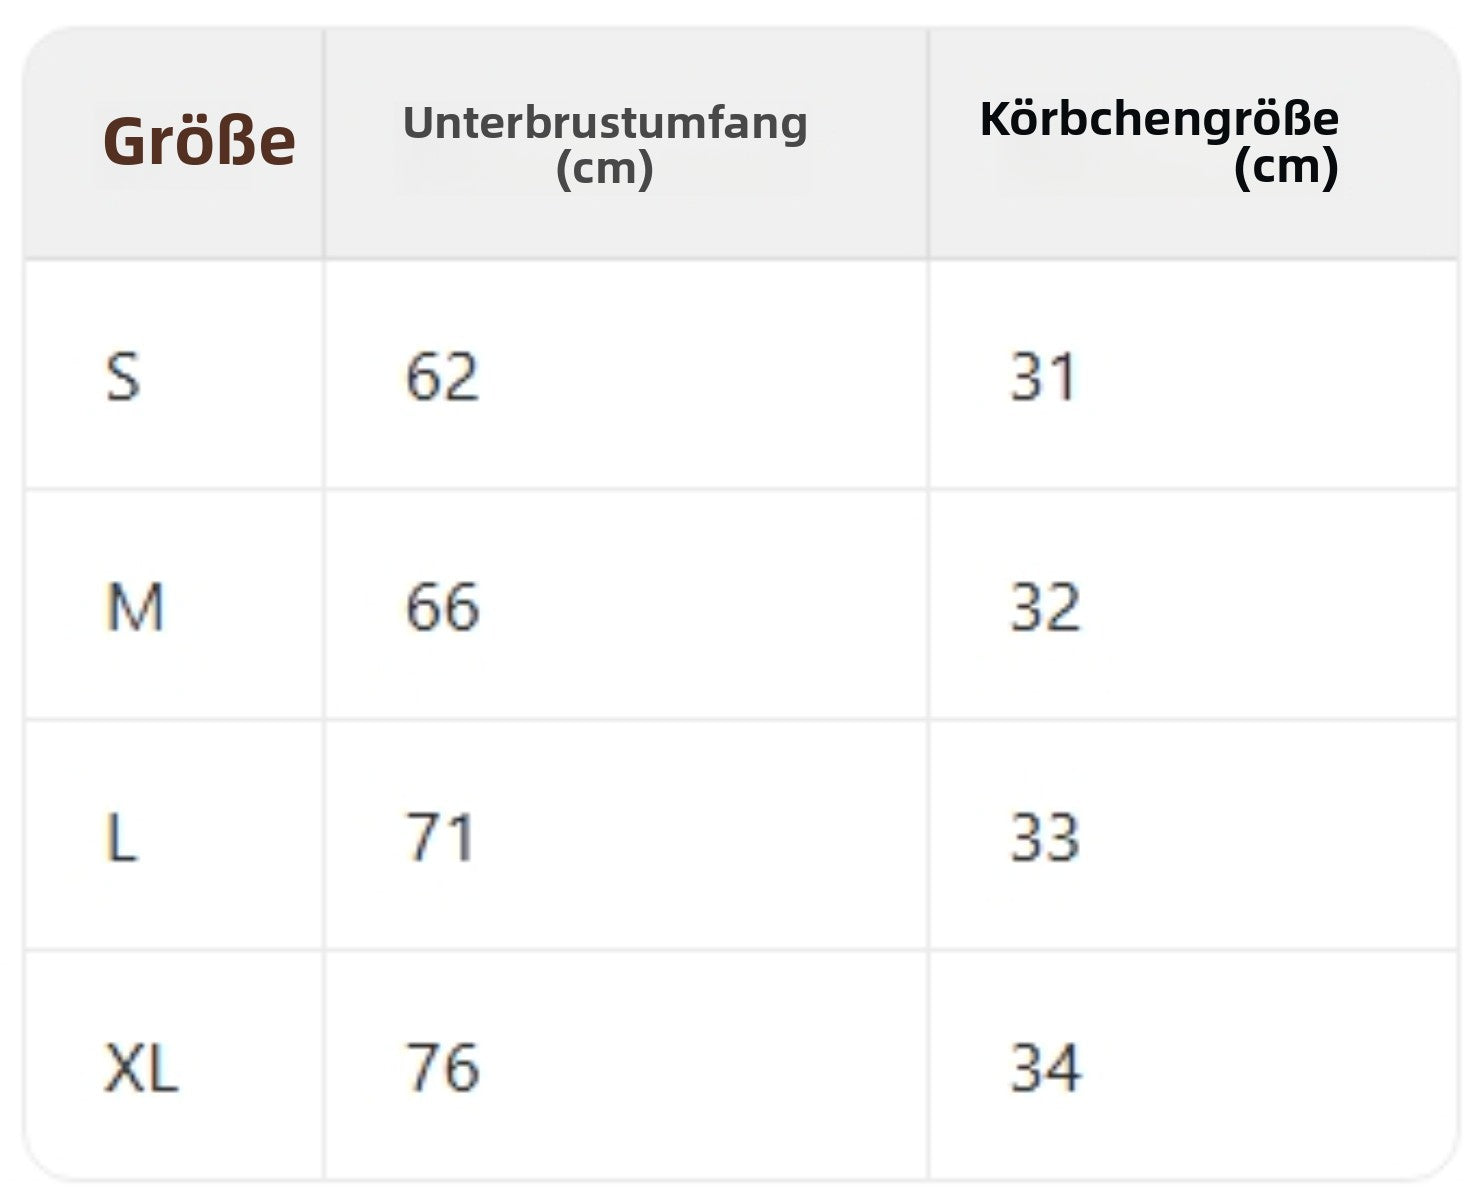
Task: Click the Unterbrustumfang header word
Action: [x=604, y=122]
